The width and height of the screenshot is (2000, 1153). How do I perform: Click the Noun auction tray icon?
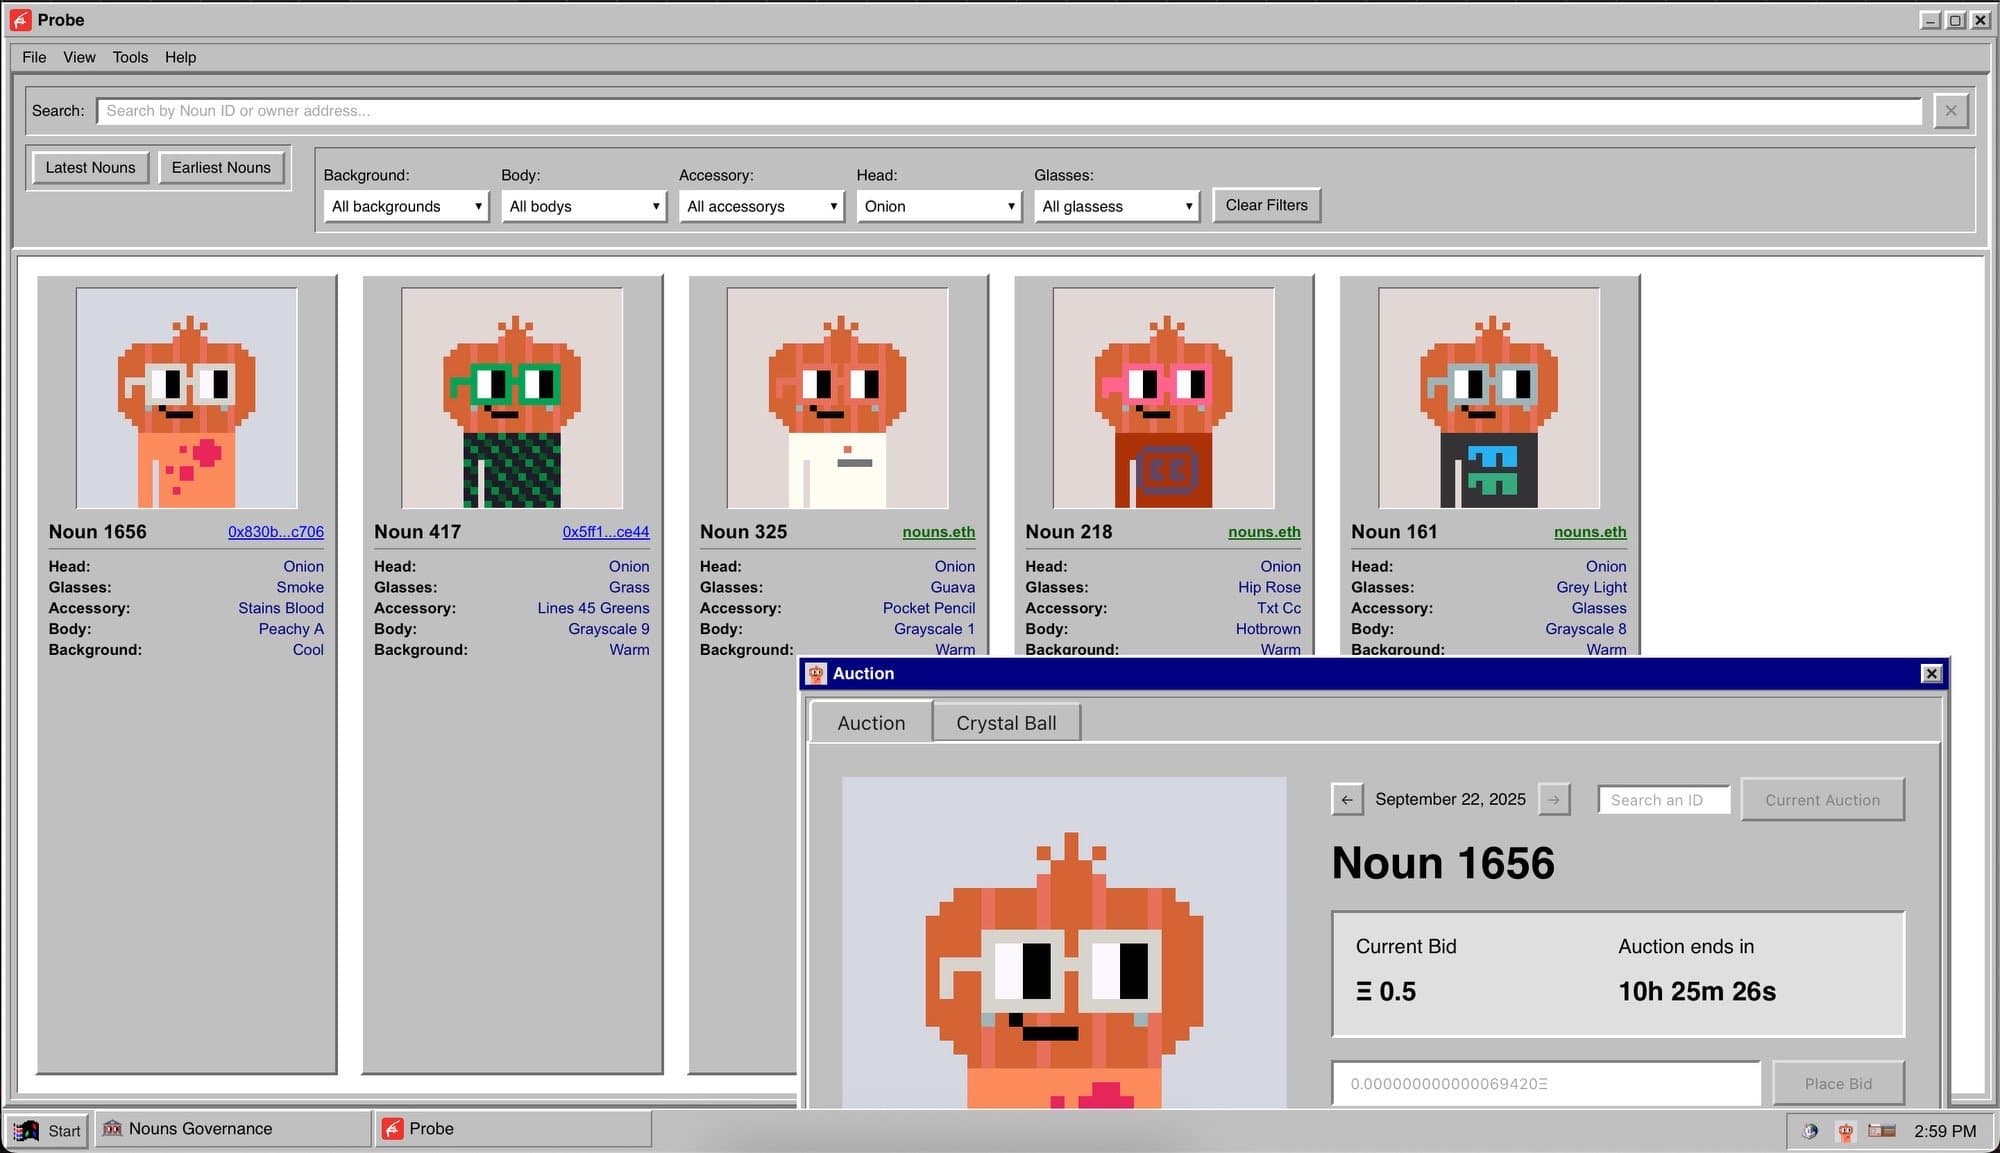pos(1846,1131)
